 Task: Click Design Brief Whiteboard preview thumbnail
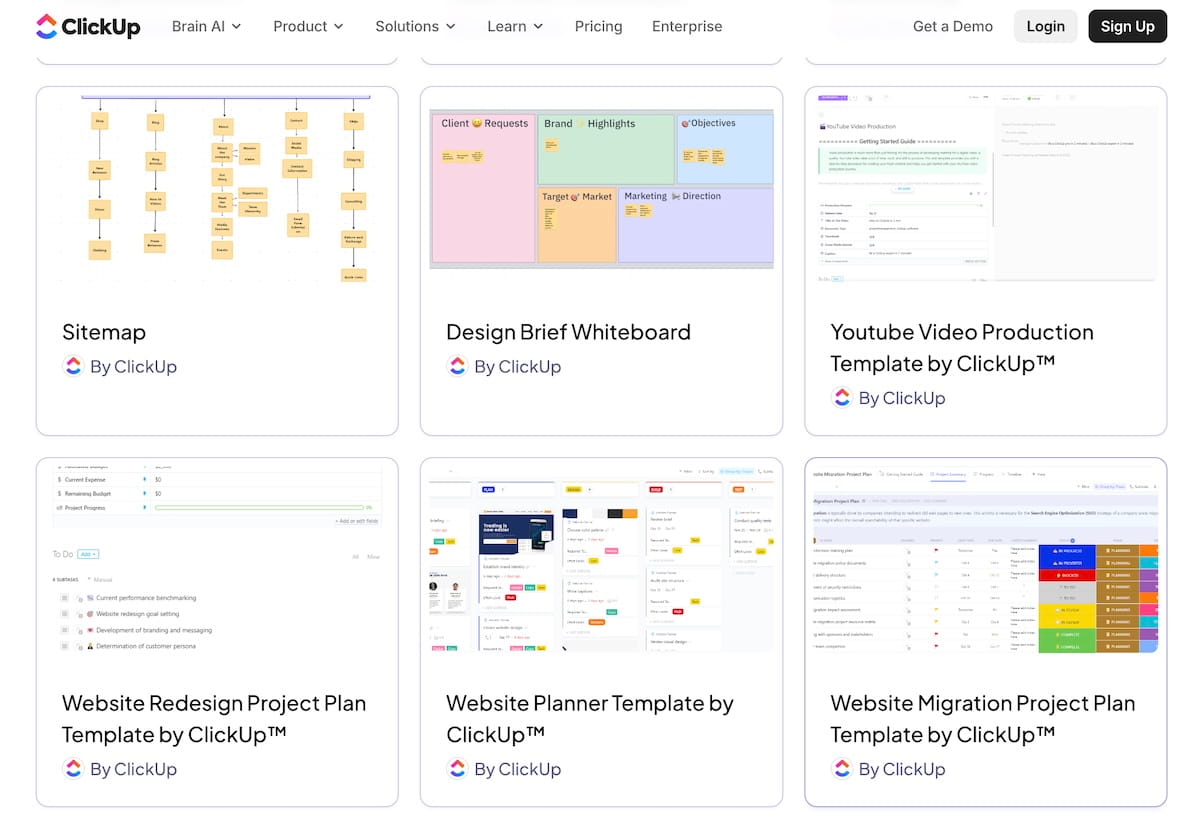[x=601, y=189]
